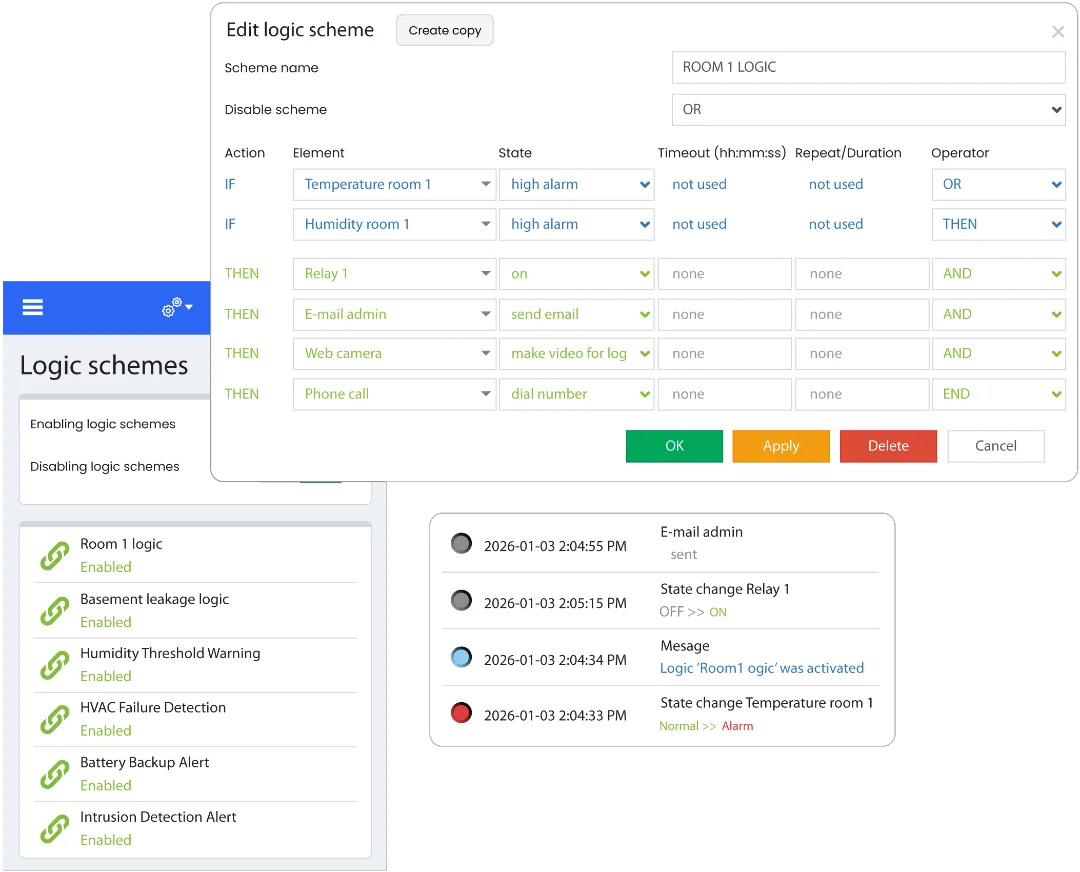Open the Humidity room 1 element dropdown
The width and height of the screenshot is (1080, 872).
395,225
